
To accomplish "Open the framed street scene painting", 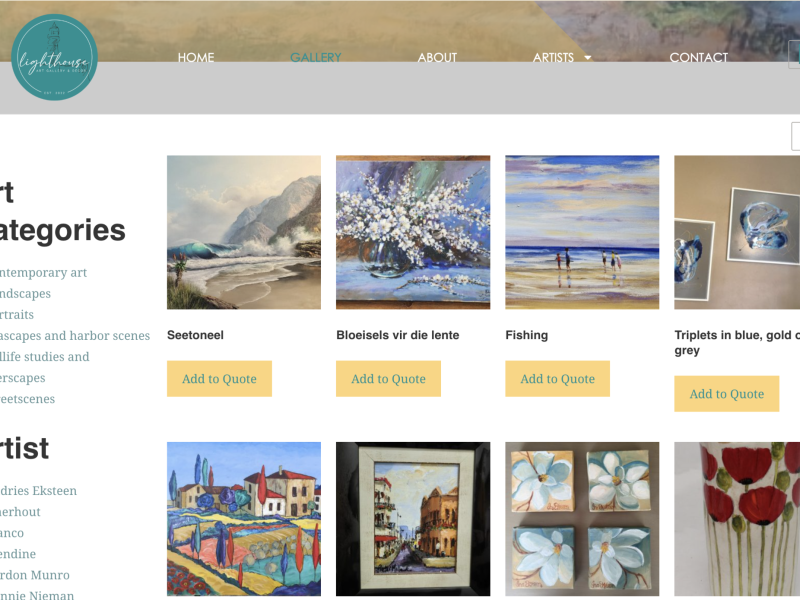I will pyautogui.click(x=413, y=519).
